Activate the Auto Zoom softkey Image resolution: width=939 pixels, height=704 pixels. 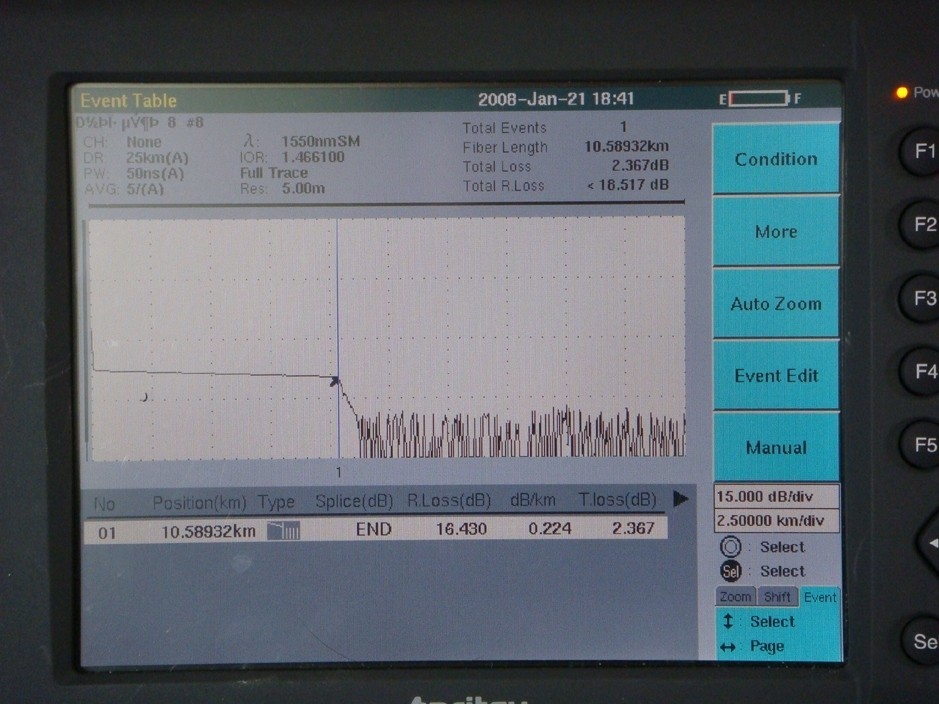coord(776,304)
